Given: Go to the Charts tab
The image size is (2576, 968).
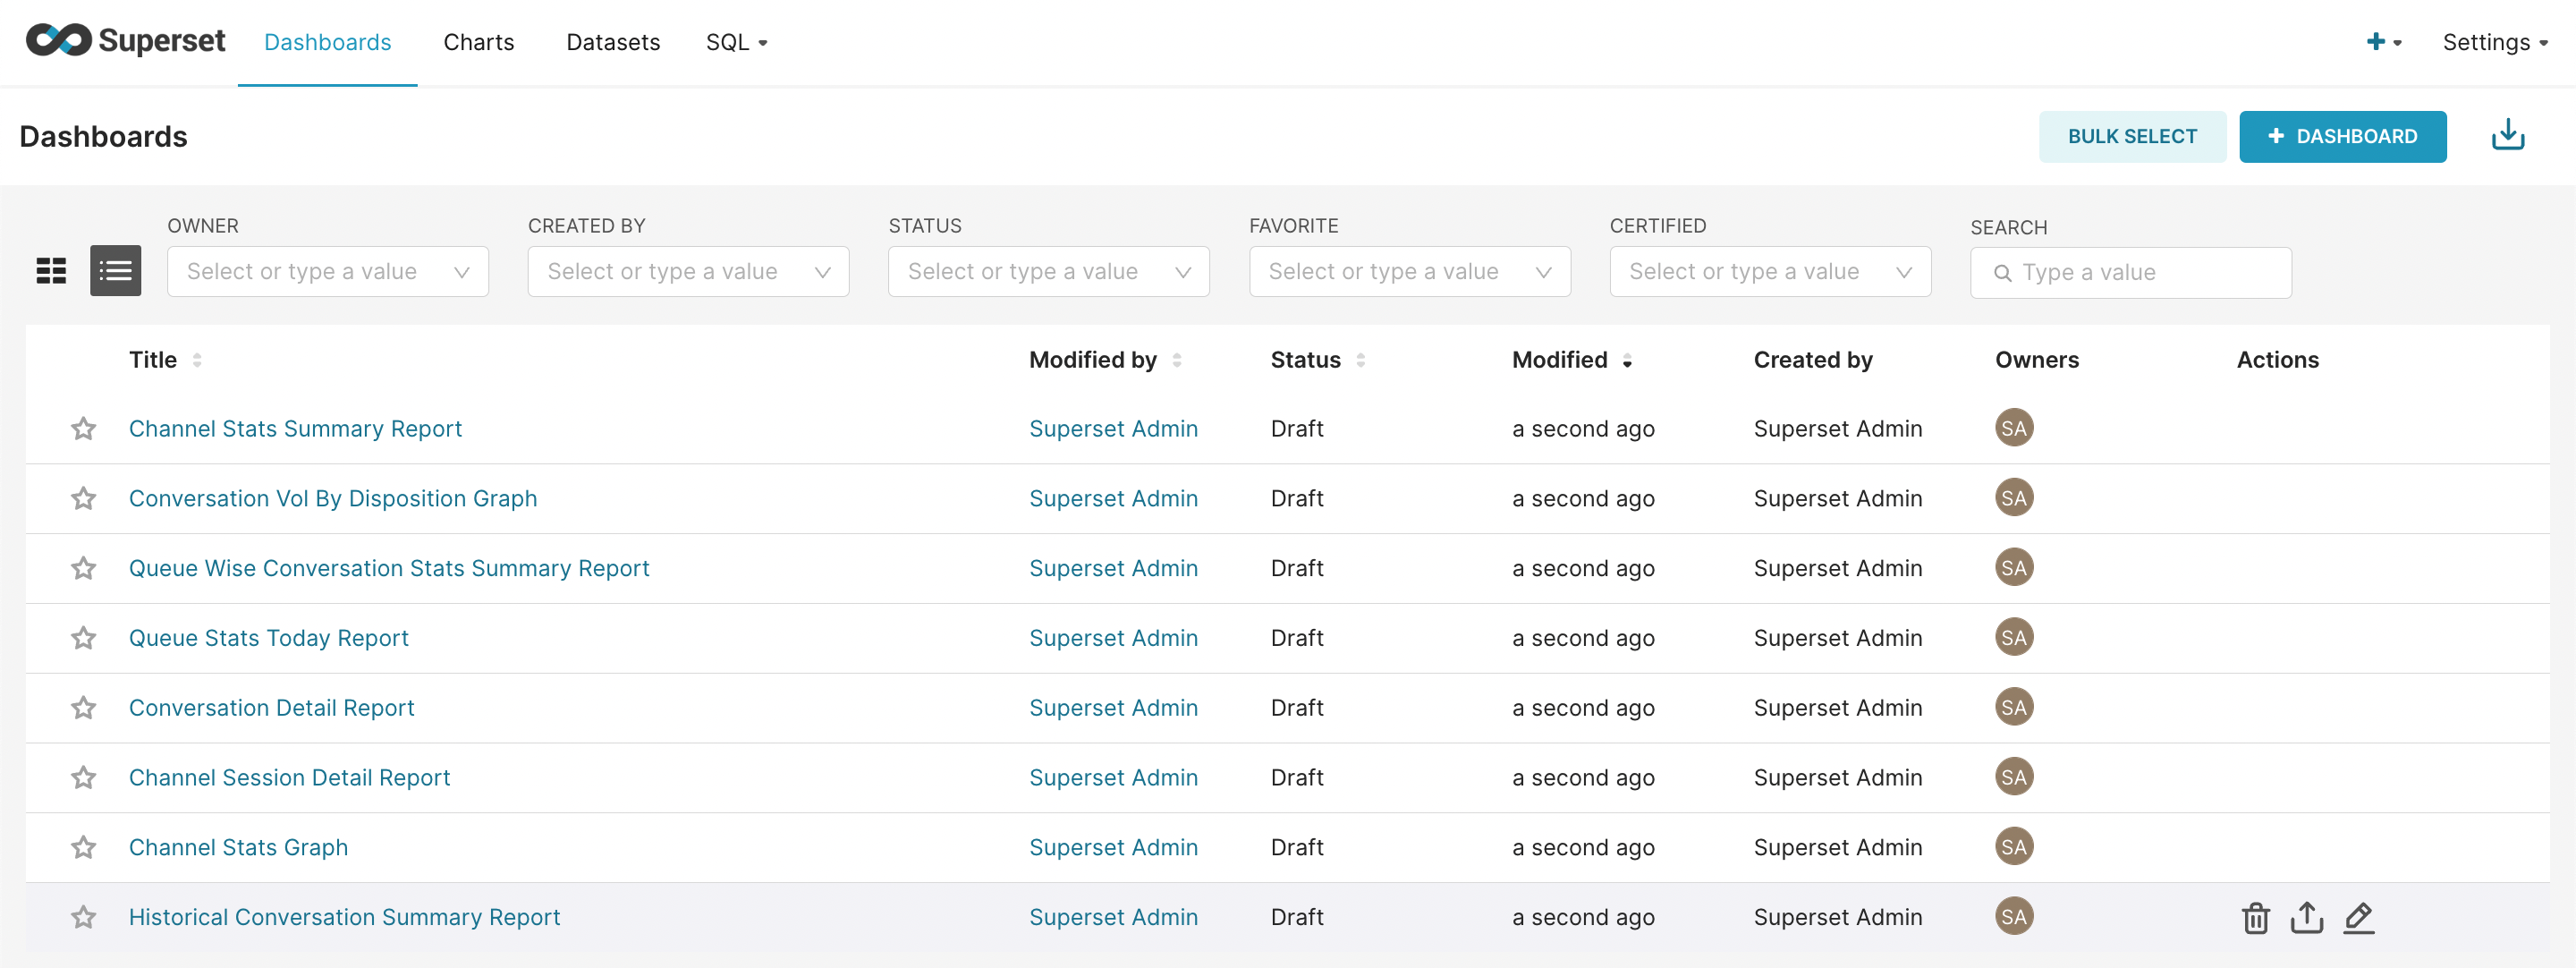Looking at the screenshot, I should tap(478, 42).
